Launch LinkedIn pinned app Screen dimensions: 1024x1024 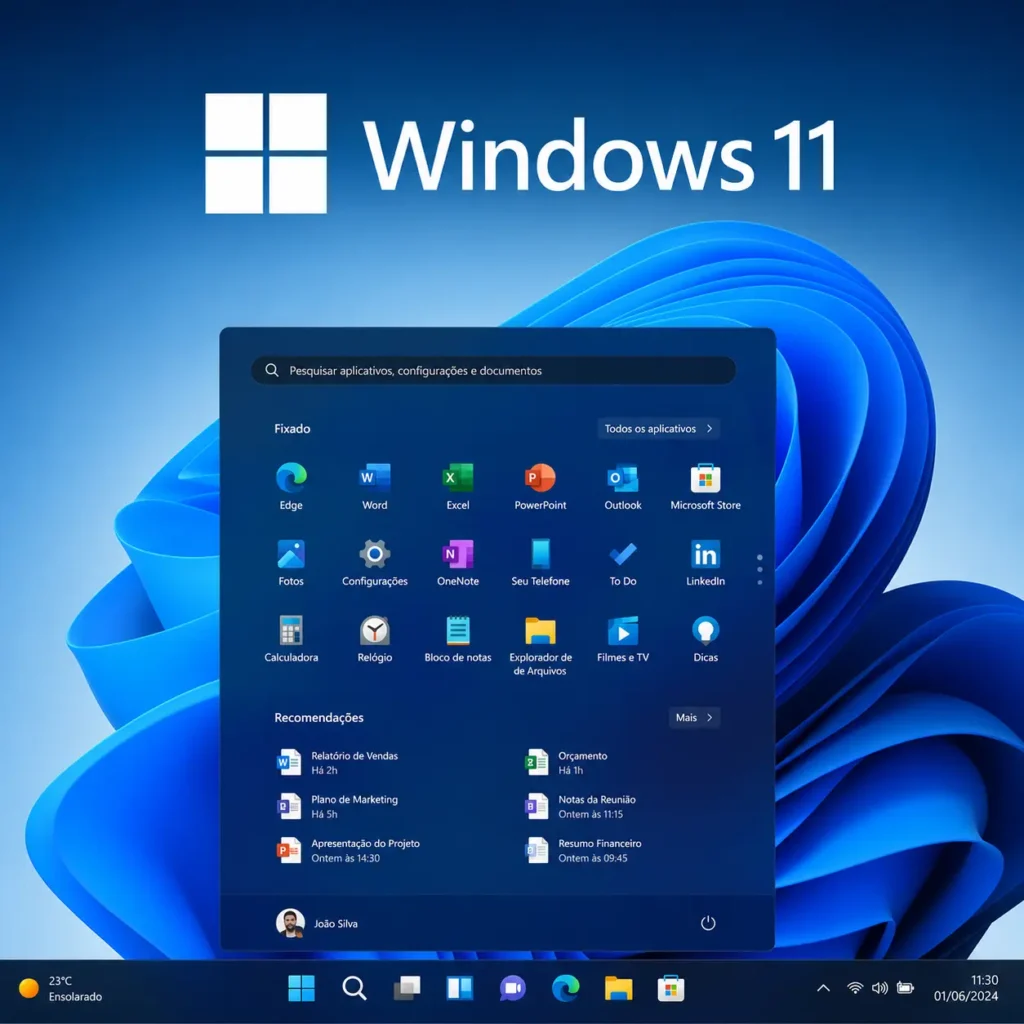[x=705, y=562]
